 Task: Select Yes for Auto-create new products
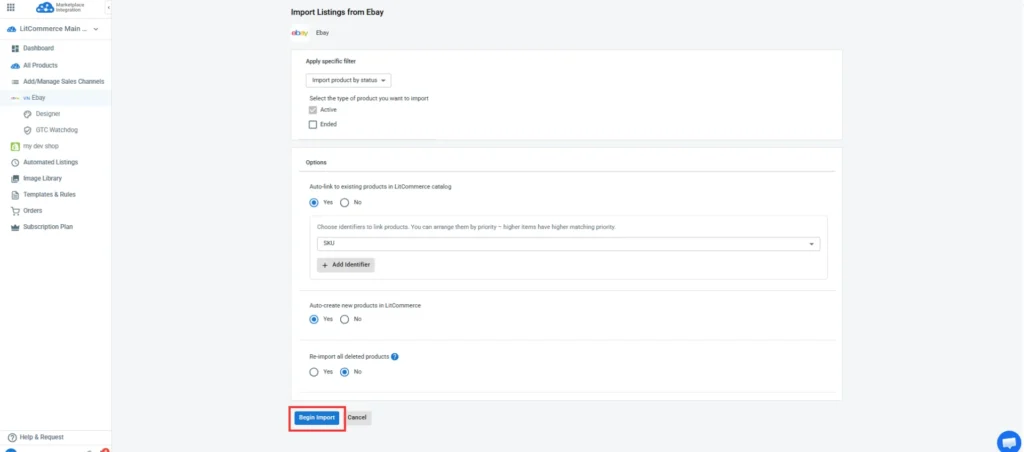[314, 319]
